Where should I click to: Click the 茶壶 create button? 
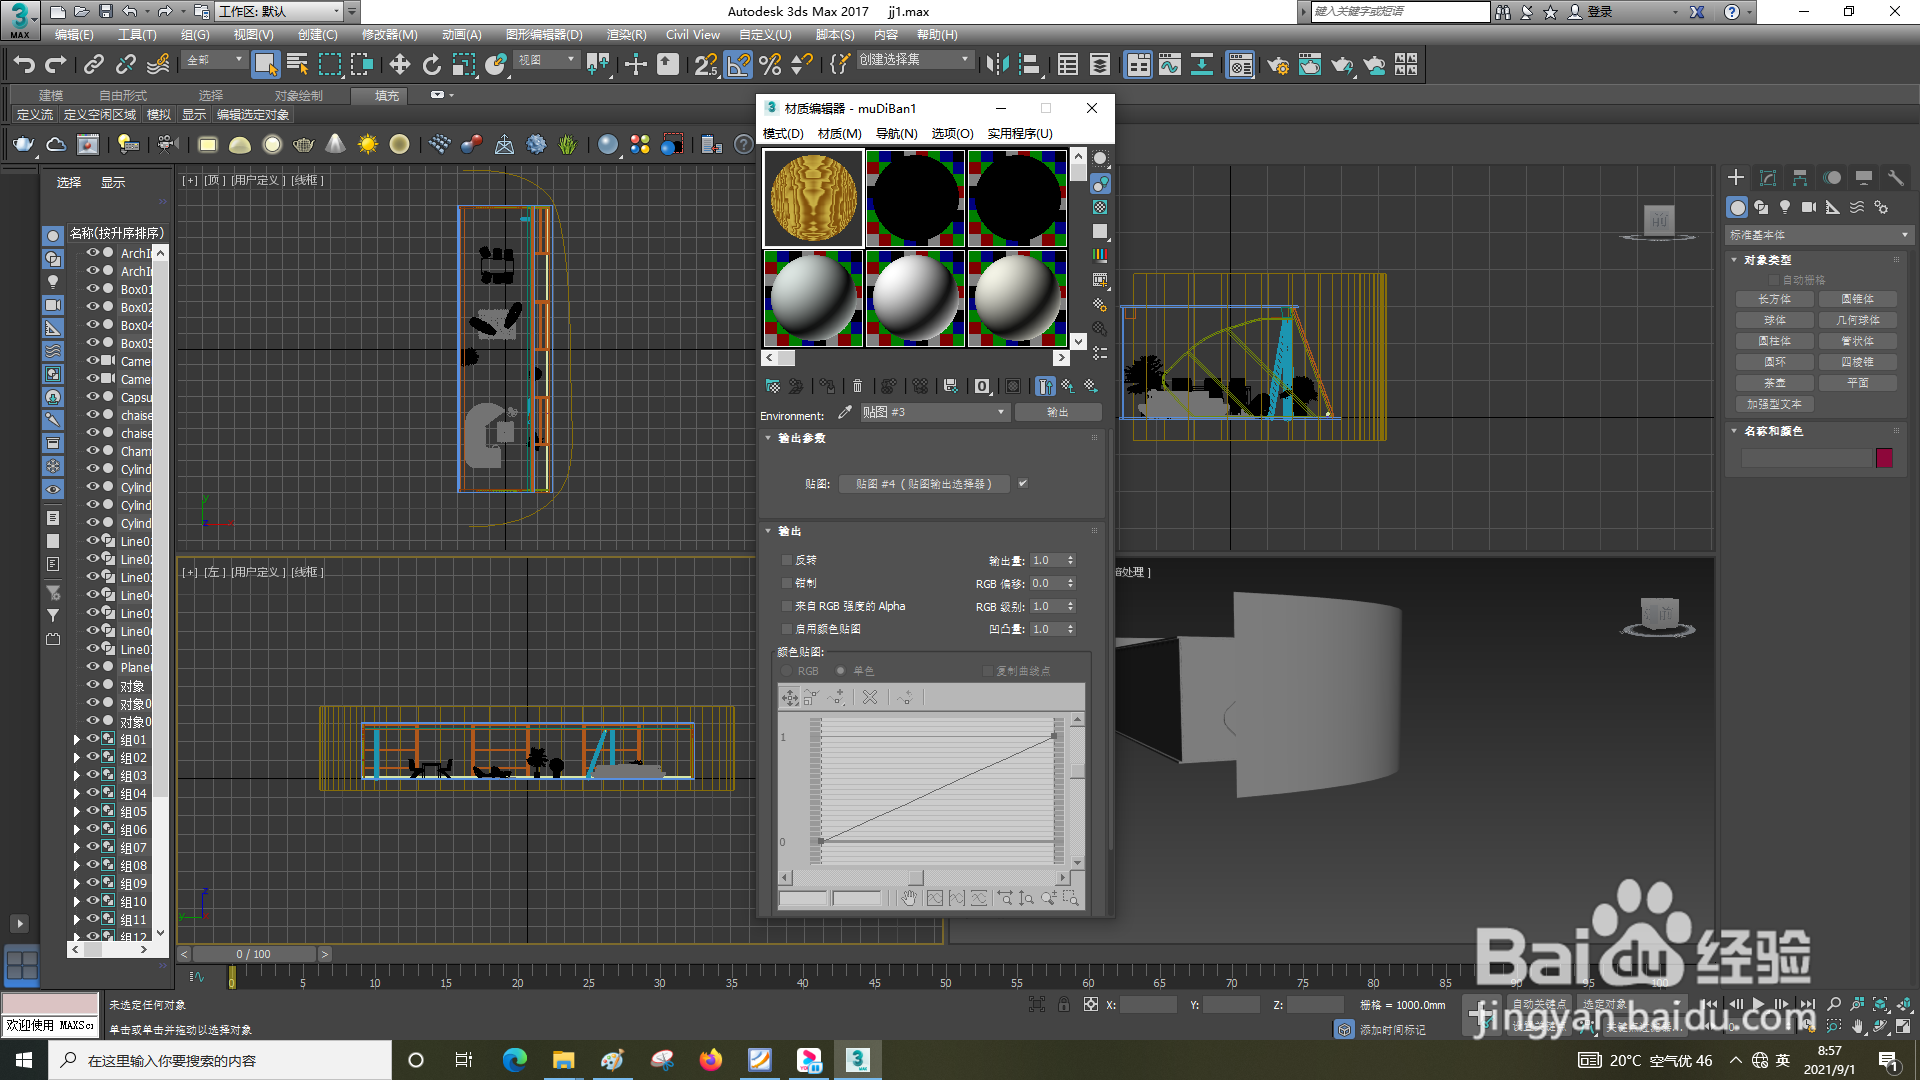point(1775,383)
